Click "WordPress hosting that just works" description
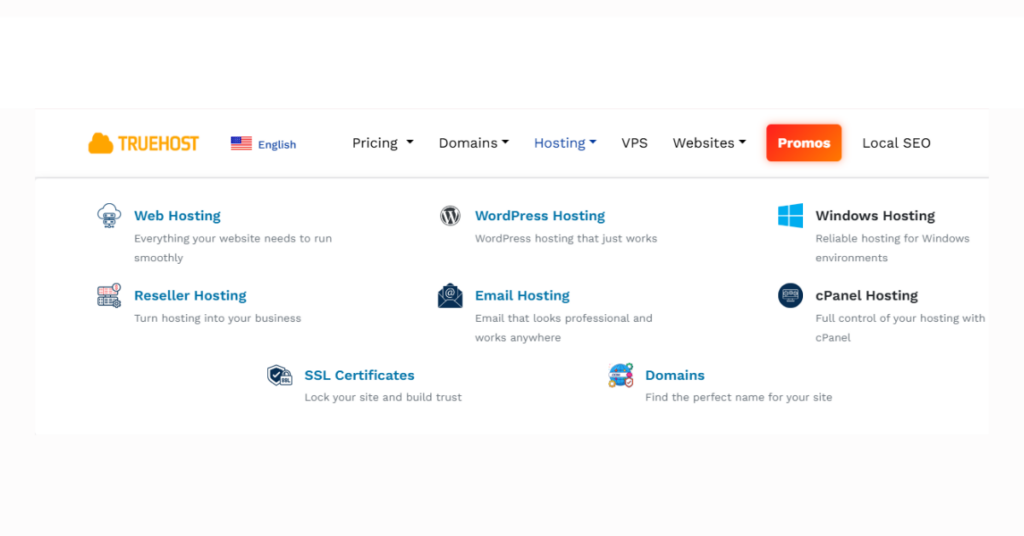The image size is (1024, 536). [566, 238]
